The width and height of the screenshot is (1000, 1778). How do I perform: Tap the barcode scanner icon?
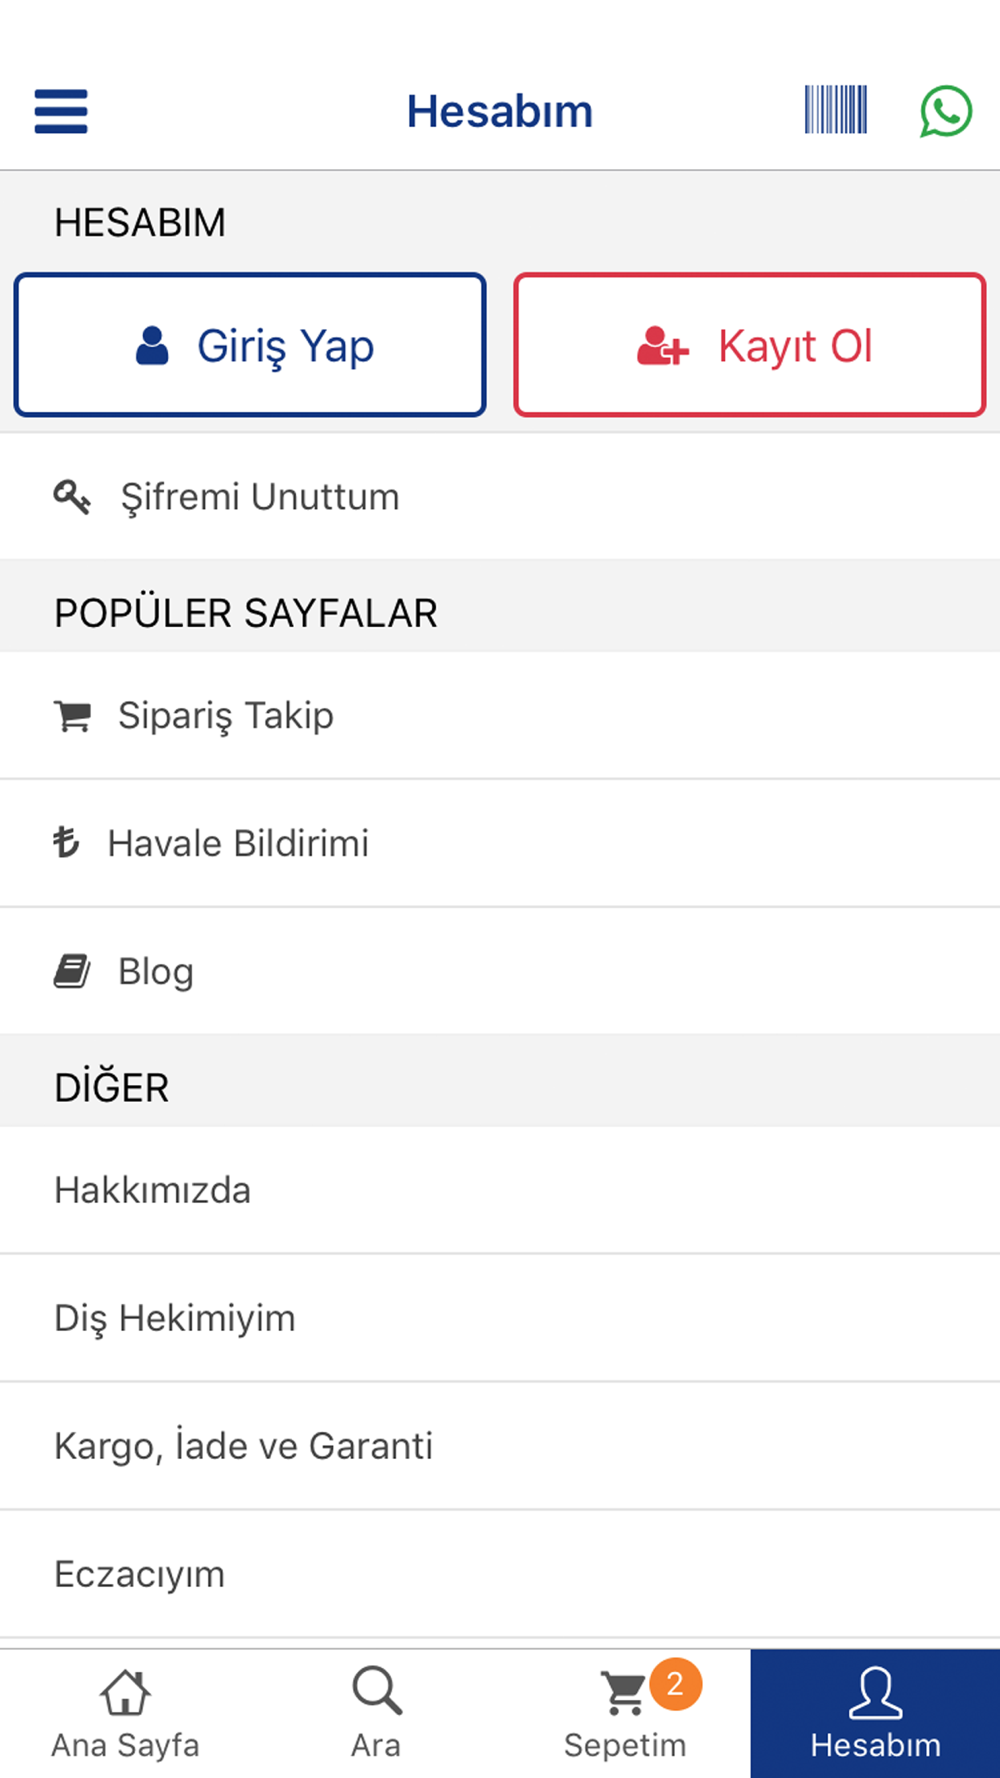tap(836, 110)
